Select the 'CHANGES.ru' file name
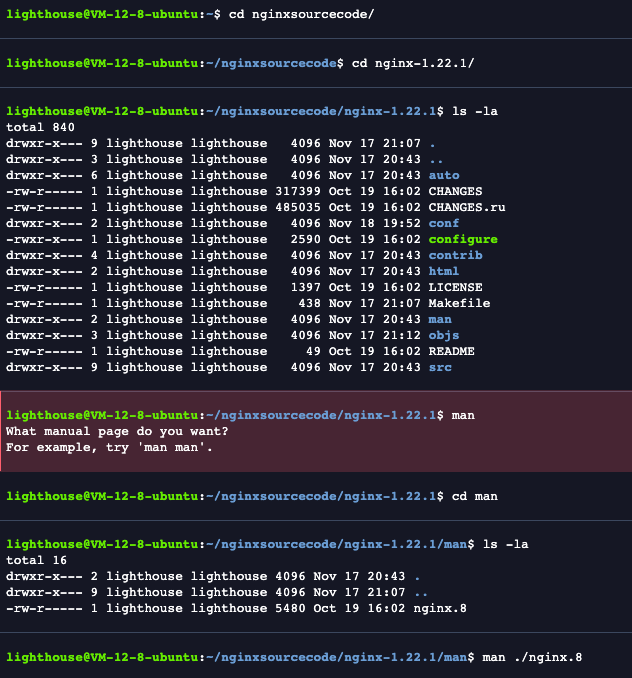 tap(467, 207)
